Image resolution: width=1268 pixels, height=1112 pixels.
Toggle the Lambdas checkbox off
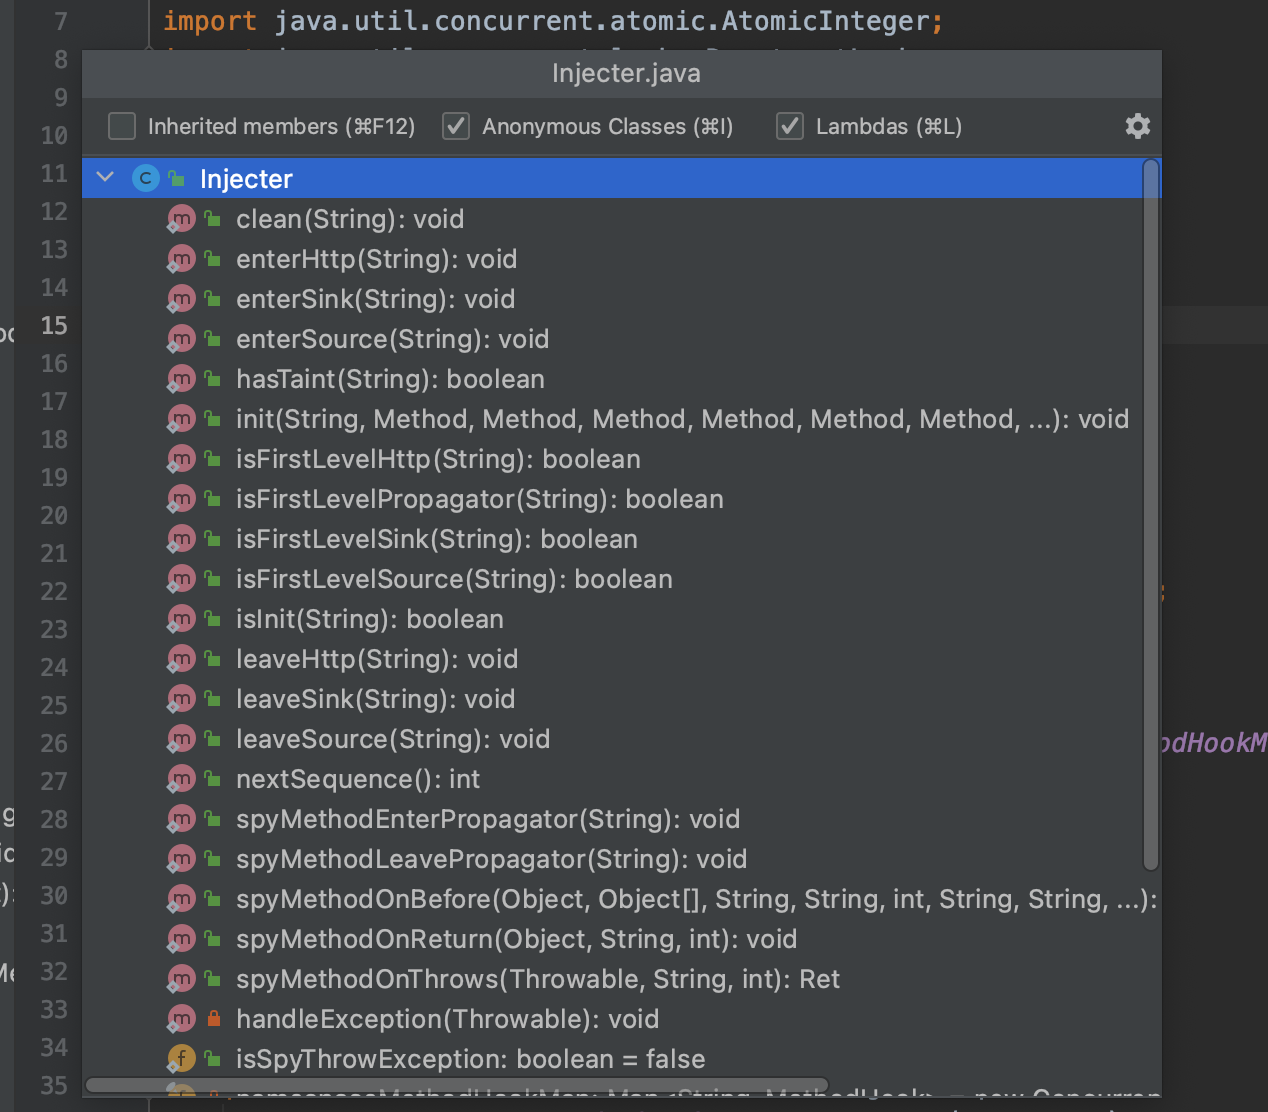790,126
